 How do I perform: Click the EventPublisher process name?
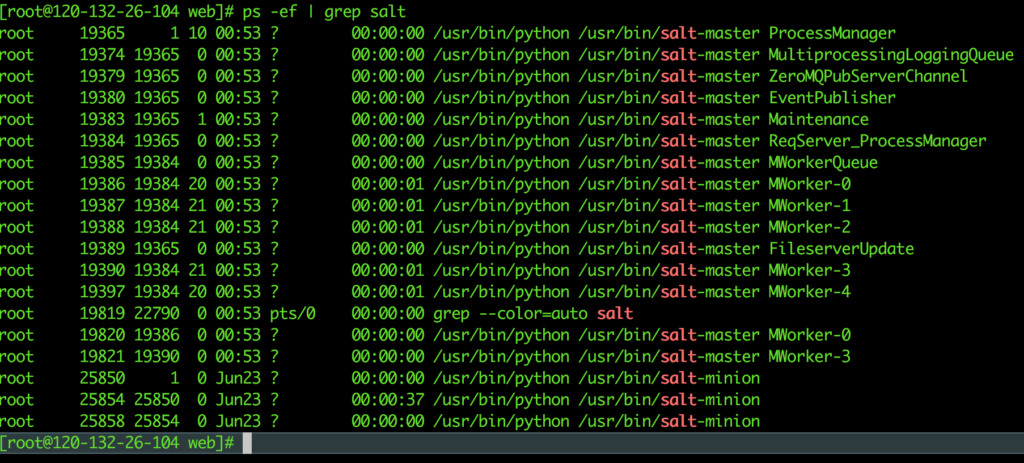832,98
